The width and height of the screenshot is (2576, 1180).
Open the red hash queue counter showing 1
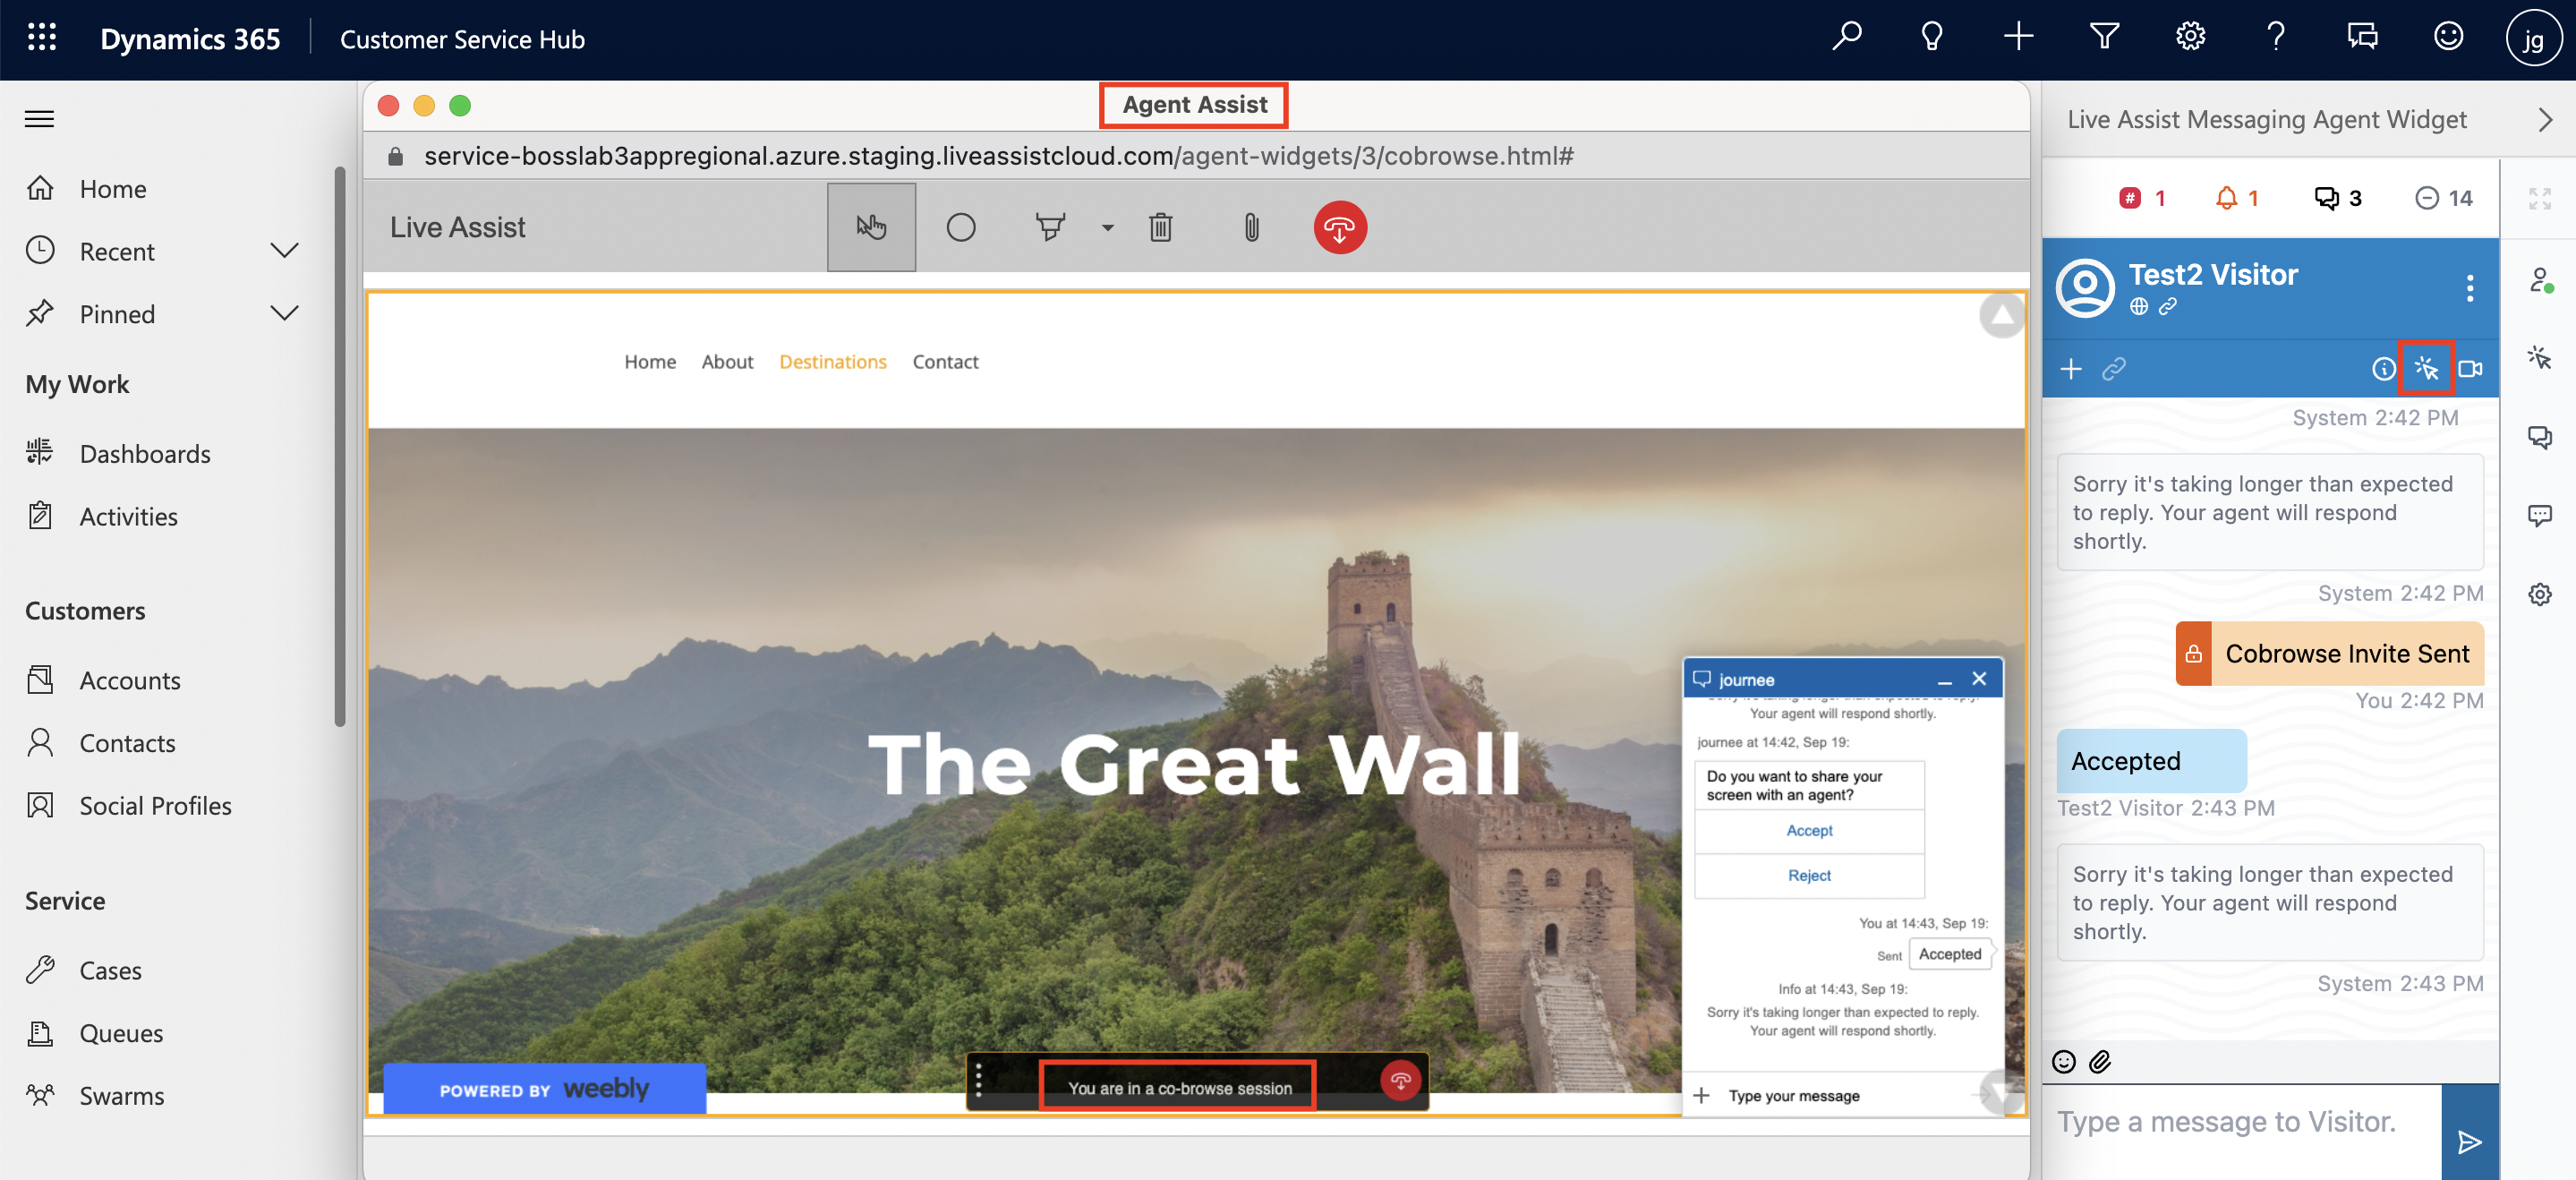tap(2141, 198)
